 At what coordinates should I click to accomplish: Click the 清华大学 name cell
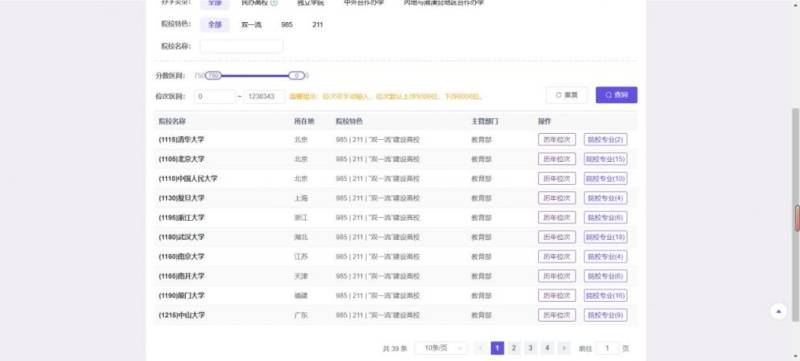click(x=181, y=139)
